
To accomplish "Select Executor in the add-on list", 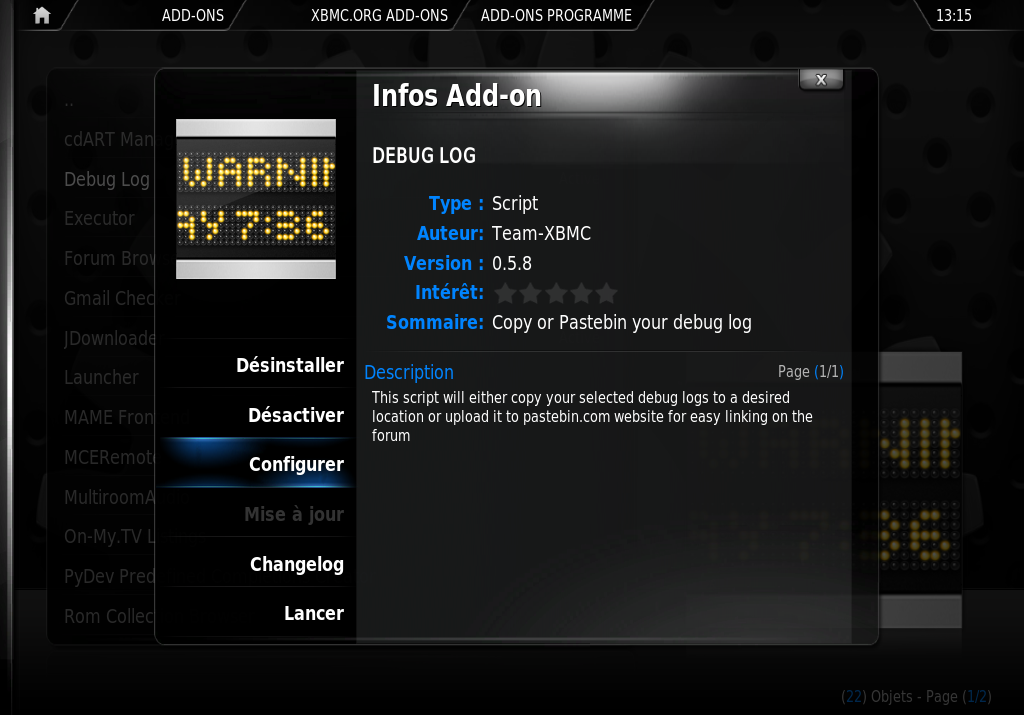I will (99, 218).
